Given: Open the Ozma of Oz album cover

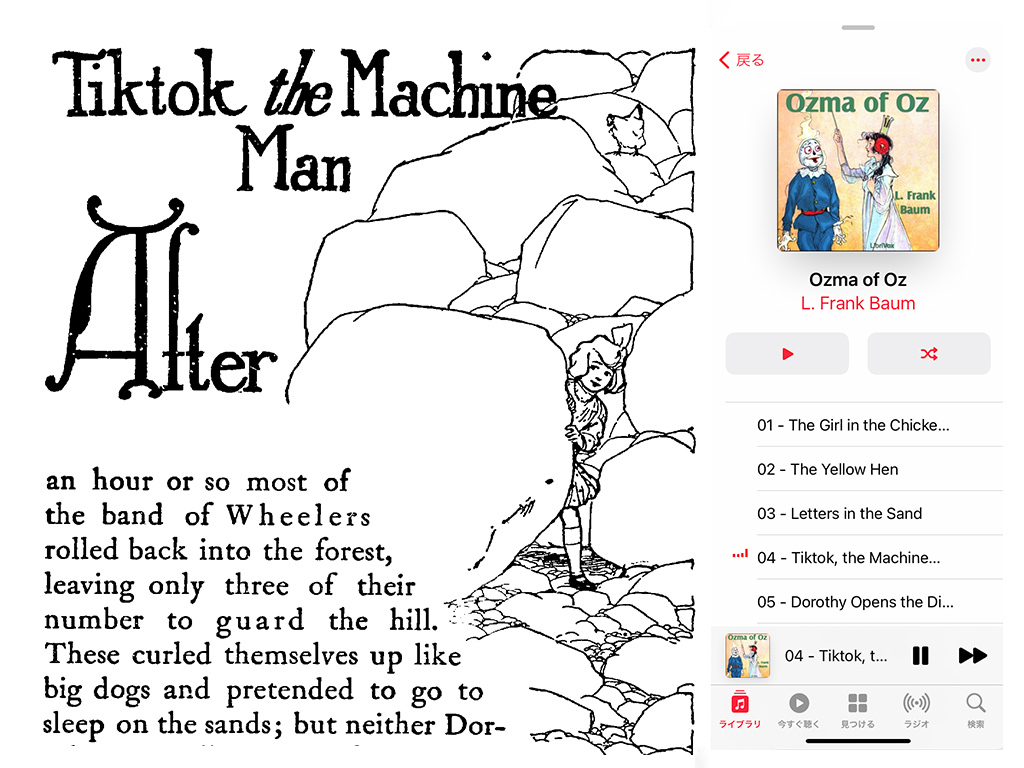Looking at the screenshot, I should [x=857, y=170].
